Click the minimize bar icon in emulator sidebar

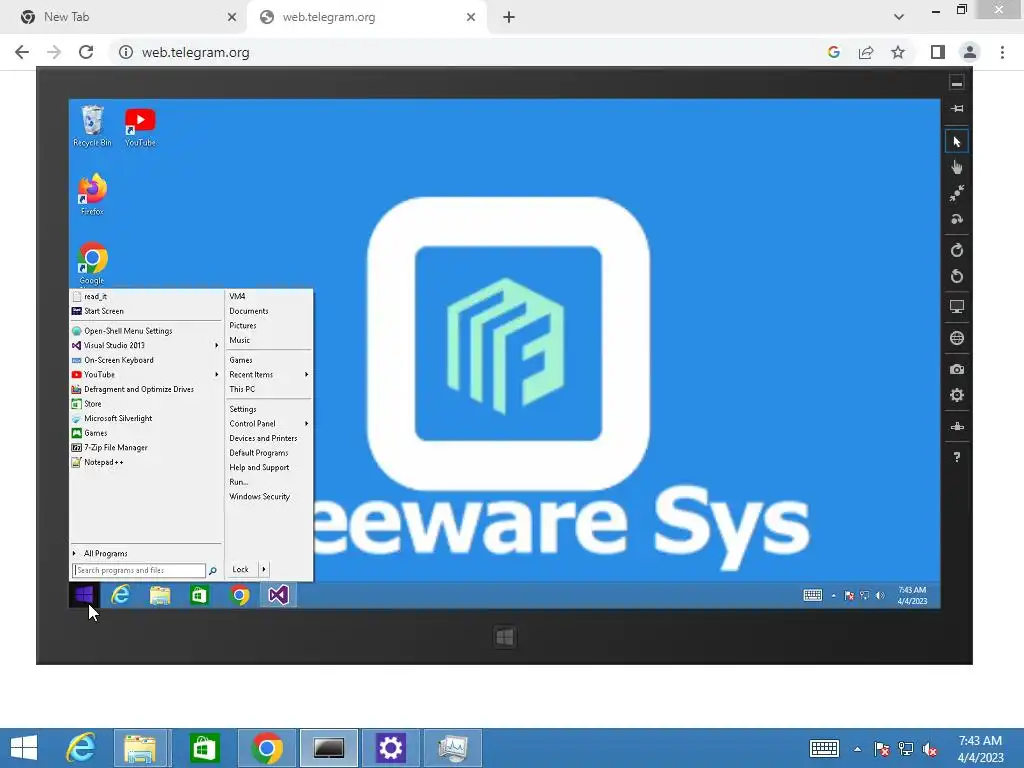tap(957, 83)
